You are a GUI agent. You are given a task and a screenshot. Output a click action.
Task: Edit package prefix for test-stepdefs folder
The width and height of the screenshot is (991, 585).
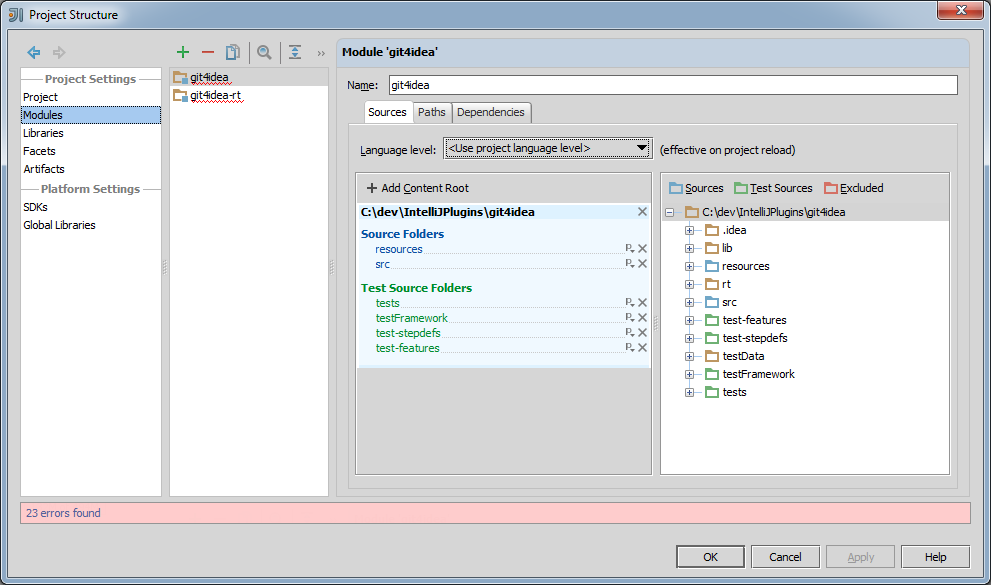click(629, 332)
